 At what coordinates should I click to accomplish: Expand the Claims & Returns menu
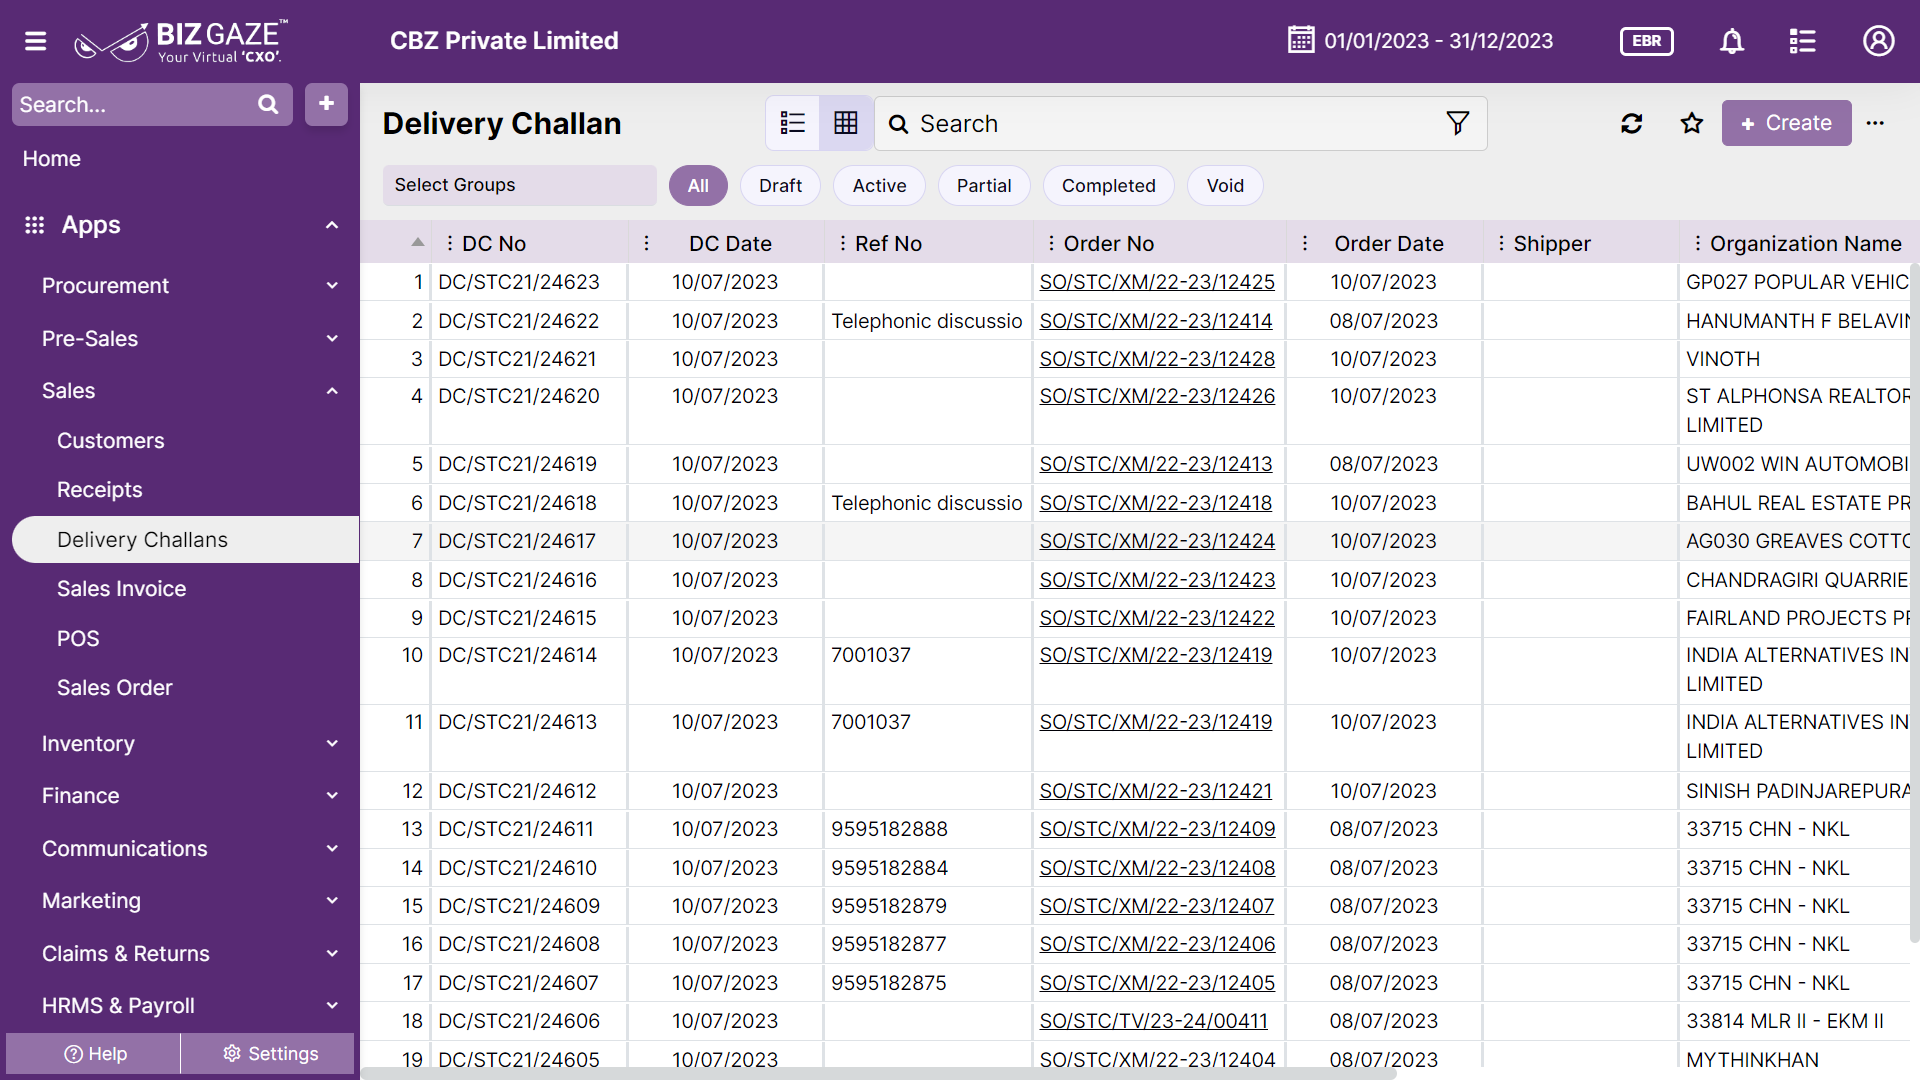[332, 953]
